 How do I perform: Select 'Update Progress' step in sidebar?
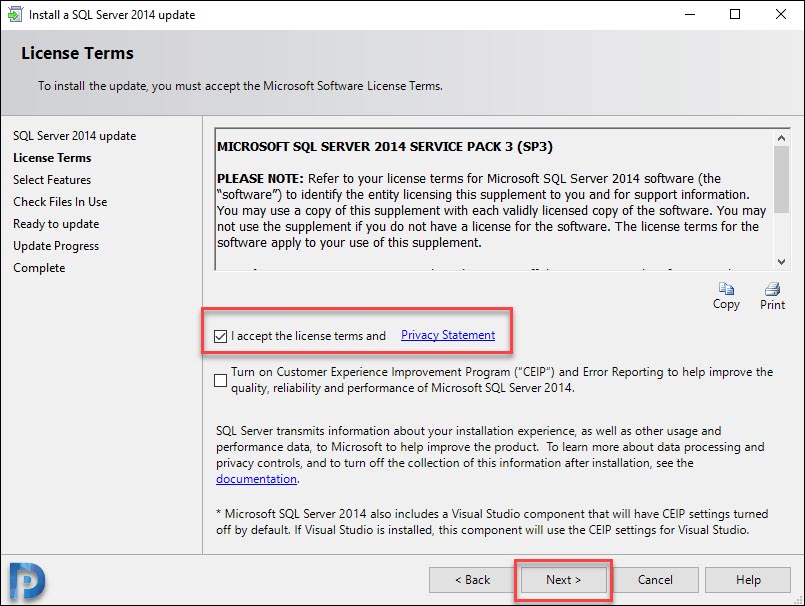point(56,246)
